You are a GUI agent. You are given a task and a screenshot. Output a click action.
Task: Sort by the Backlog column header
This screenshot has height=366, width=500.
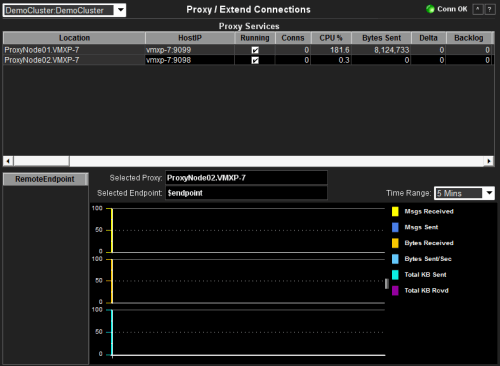pyautogui.click(x=469, y=38)
